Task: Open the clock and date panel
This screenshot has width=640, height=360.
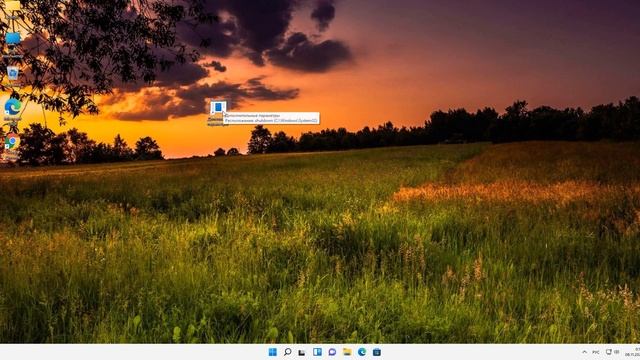Action: point(633,352)
